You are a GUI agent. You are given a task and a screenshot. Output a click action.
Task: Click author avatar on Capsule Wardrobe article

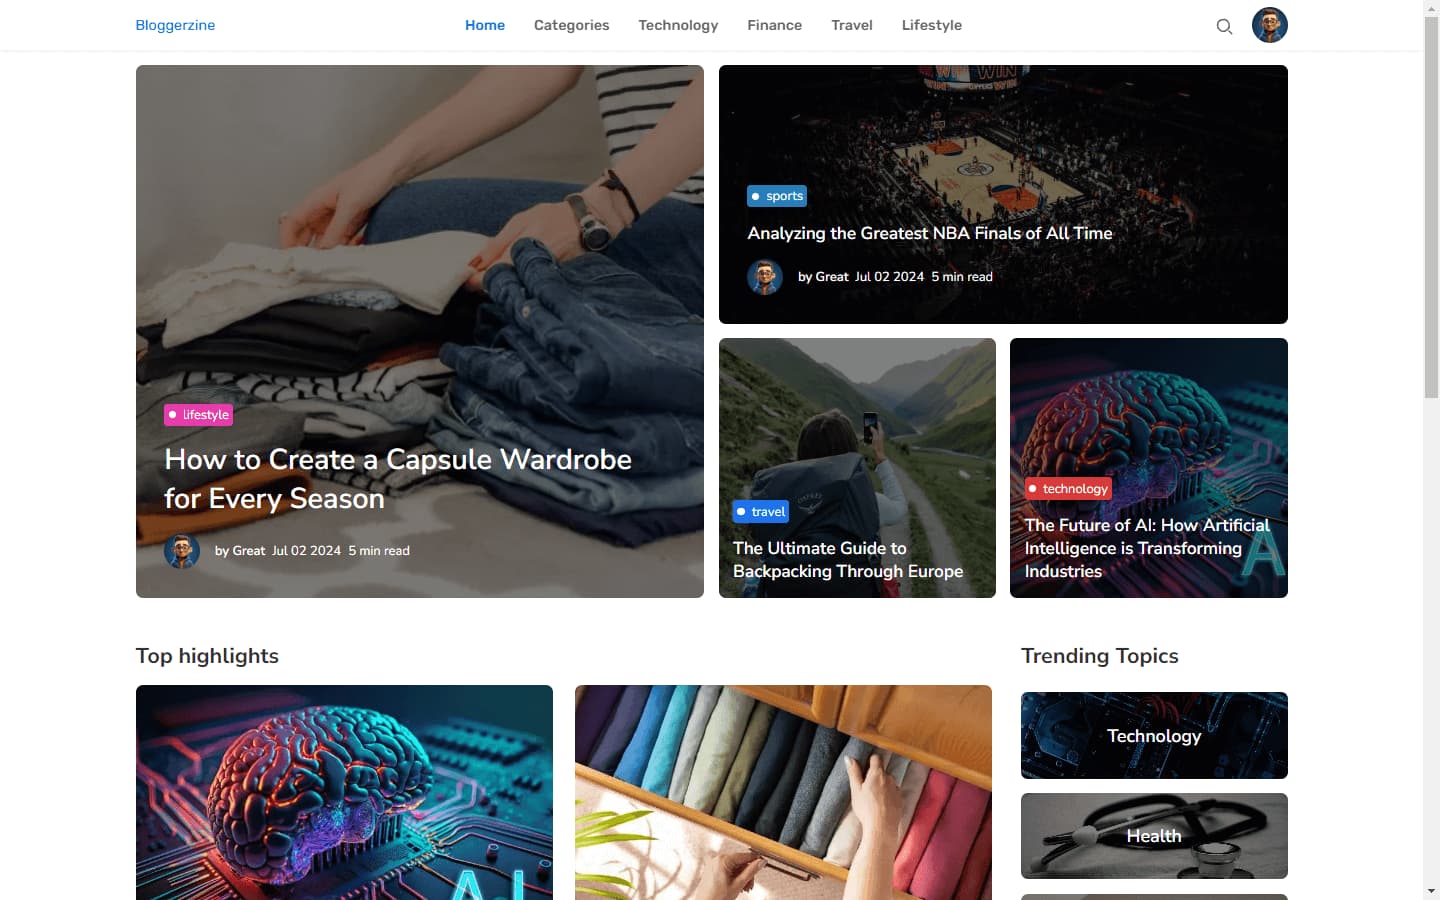click(x=182, y=551)
